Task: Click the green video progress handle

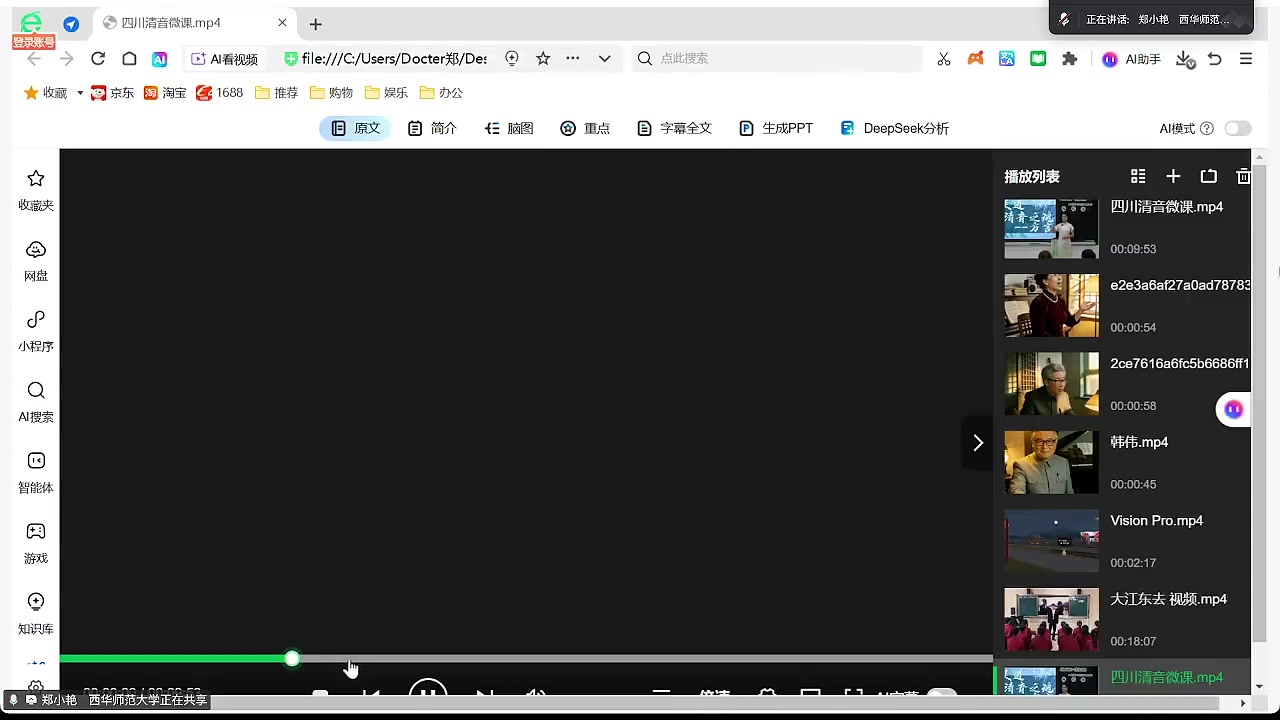Action: coord(292,659)
